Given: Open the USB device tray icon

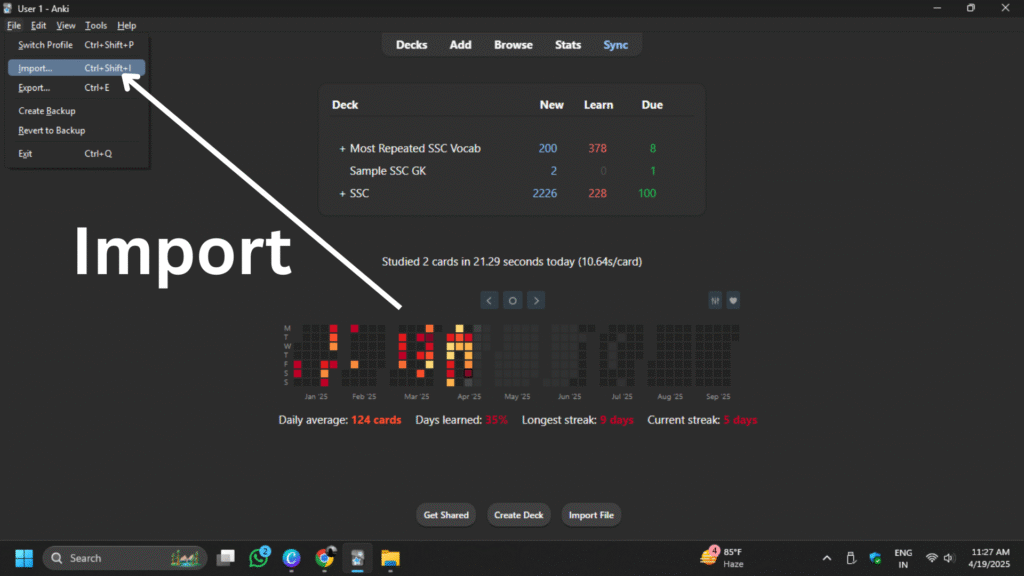Looking at the screenshot, I should (851, 558).
